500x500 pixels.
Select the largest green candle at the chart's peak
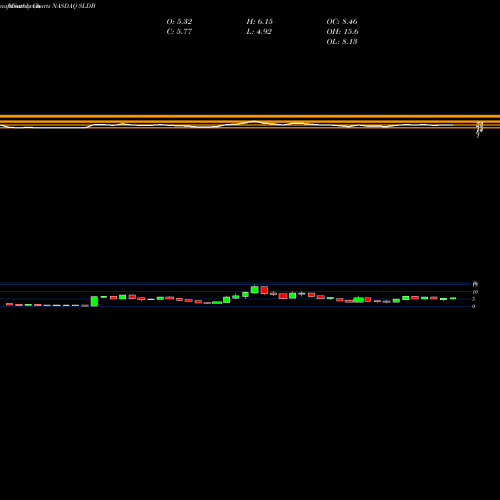(255, 289)
